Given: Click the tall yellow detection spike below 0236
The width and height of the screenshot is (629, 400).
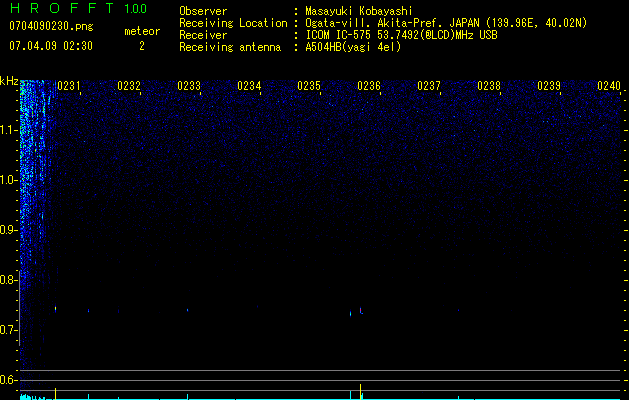Looking at the screenshot, I should [360, 391].
